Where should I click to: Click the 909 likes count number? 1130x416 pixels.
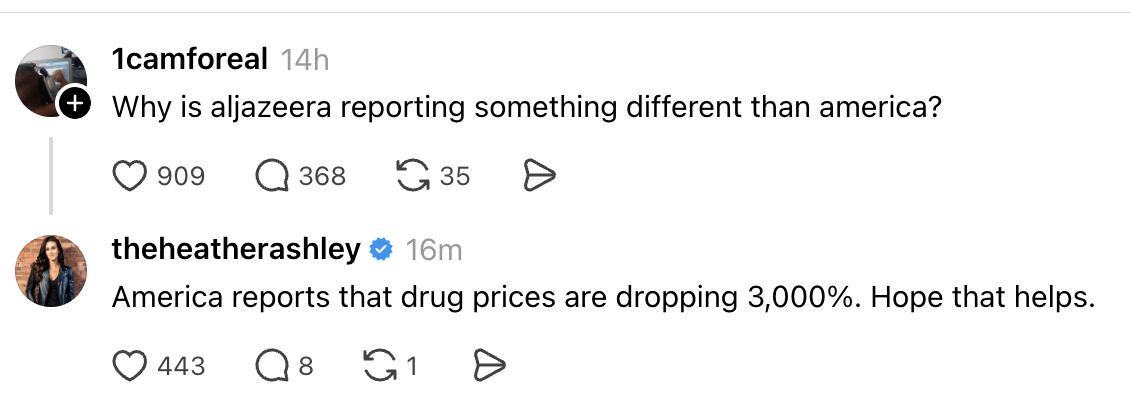pyautogui.click(x=181, y=177)
